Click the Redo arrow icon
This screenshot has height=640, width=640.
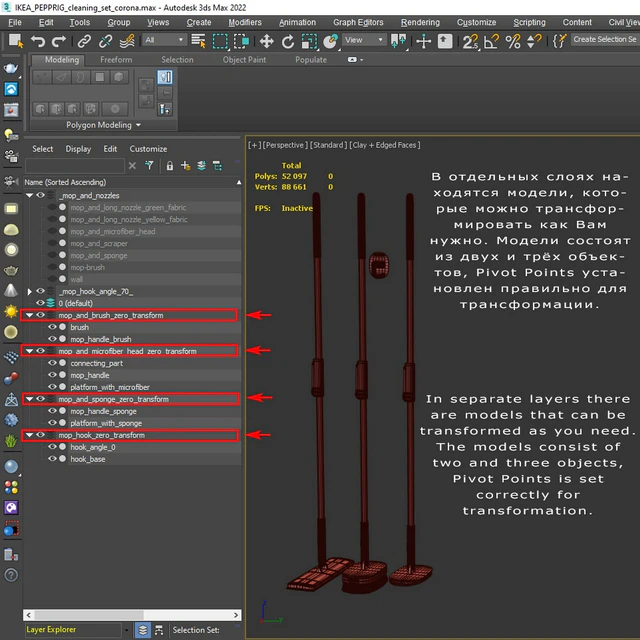(x=59, y=41)
